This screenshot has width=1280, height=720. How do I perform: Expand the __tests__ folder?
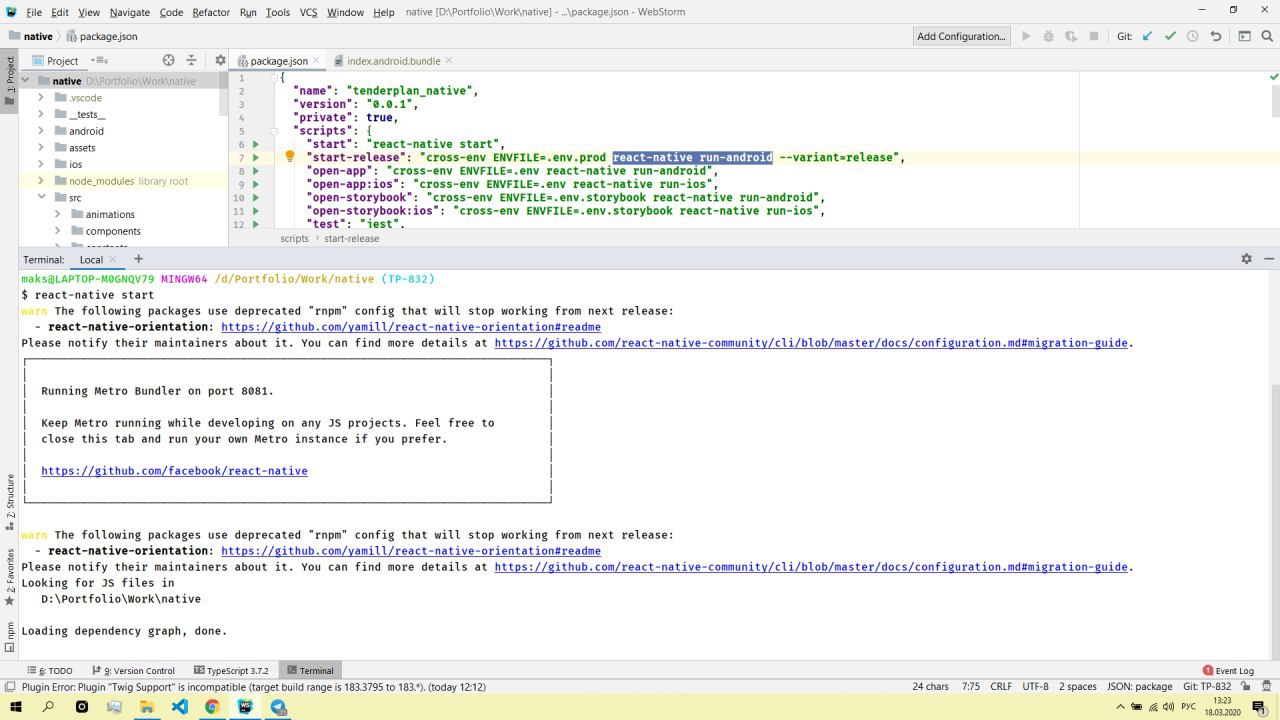(x=41, y=114)
